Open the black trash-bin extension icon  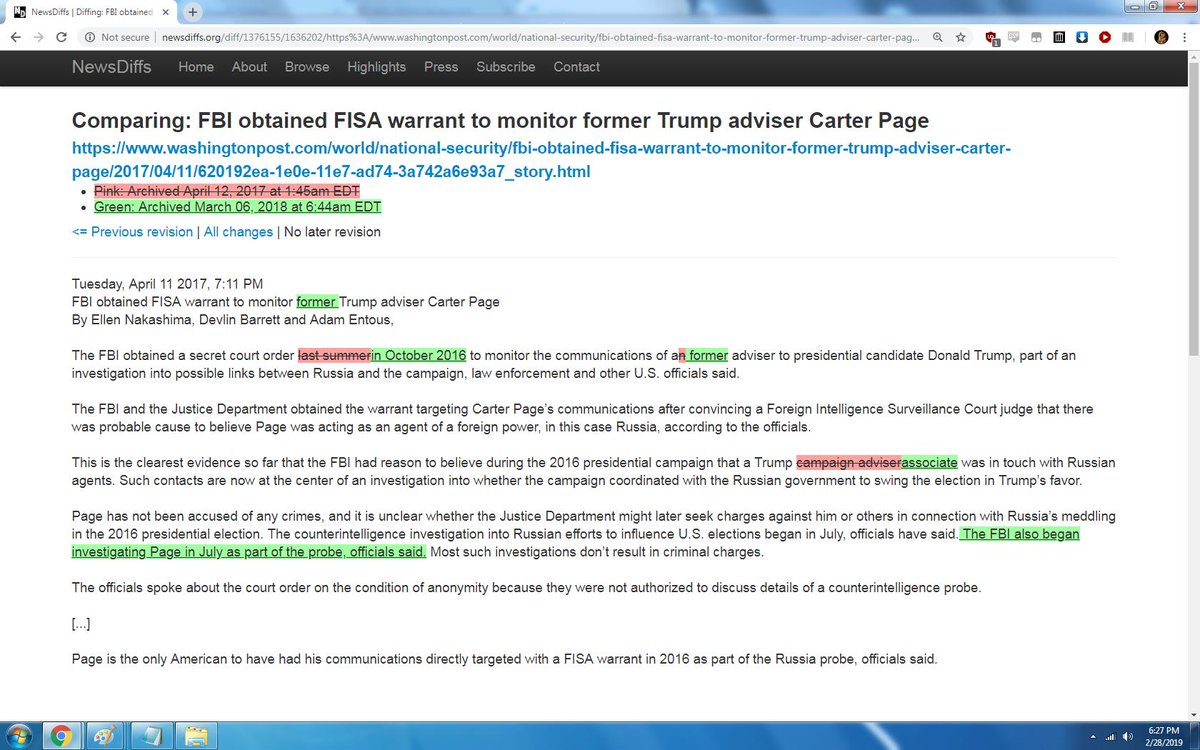pos(1059,37)
